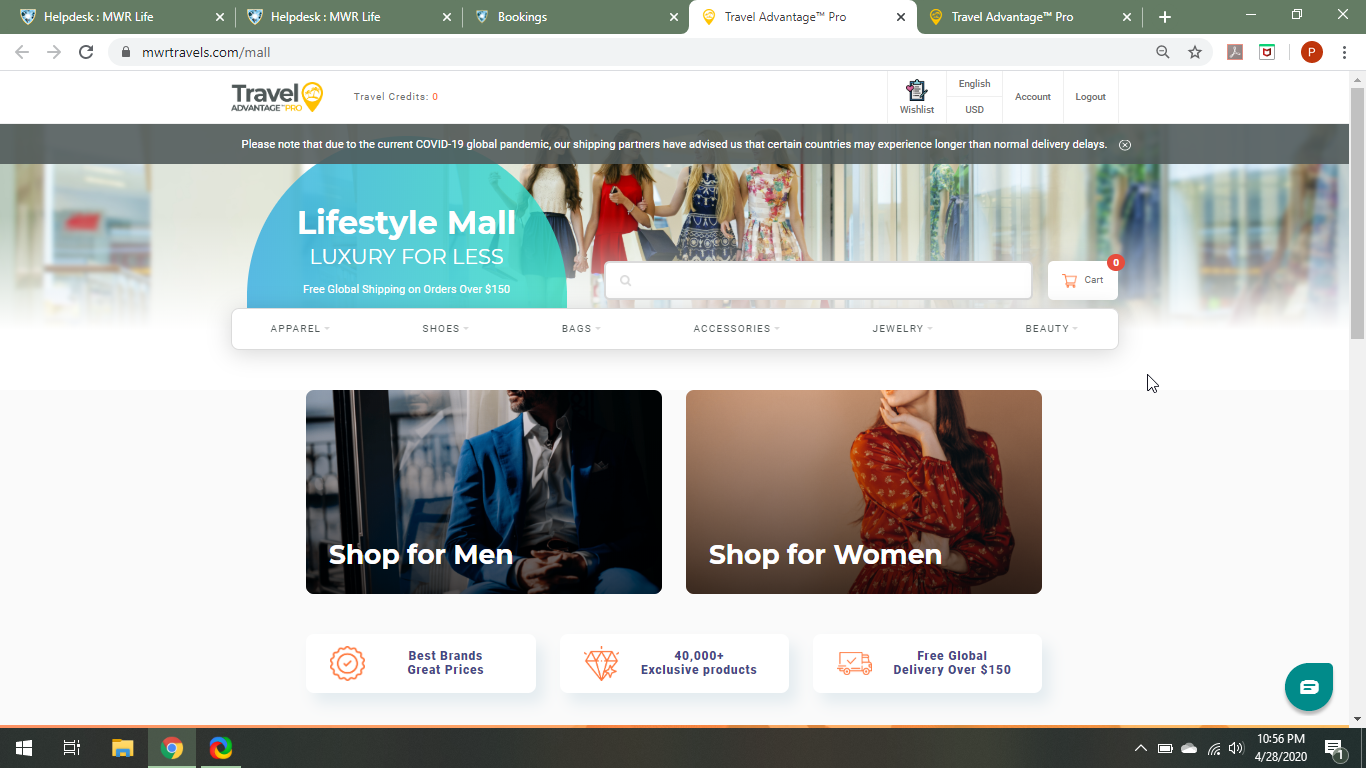Open Shop for Women banner
The width and height of the screenshot is (1366, 768).
864,492
